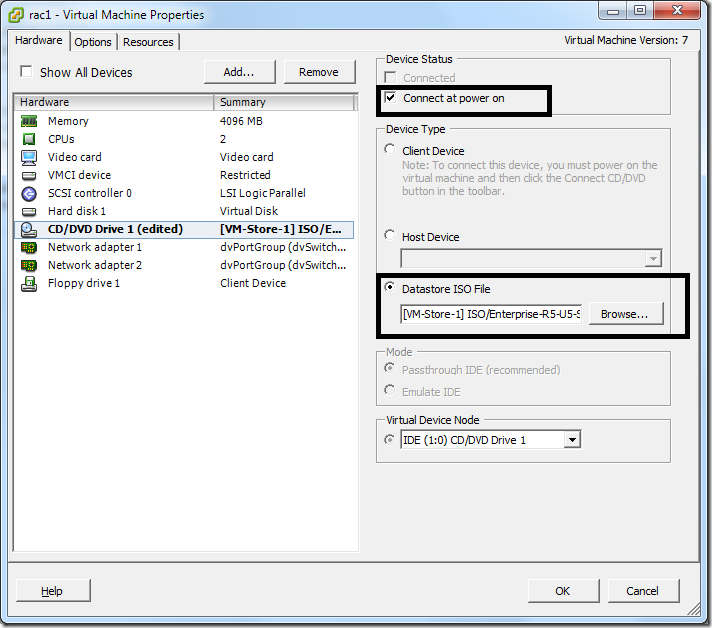
Task: Click the Network adapter 2 card icon
Action: [x=29, y=265]
